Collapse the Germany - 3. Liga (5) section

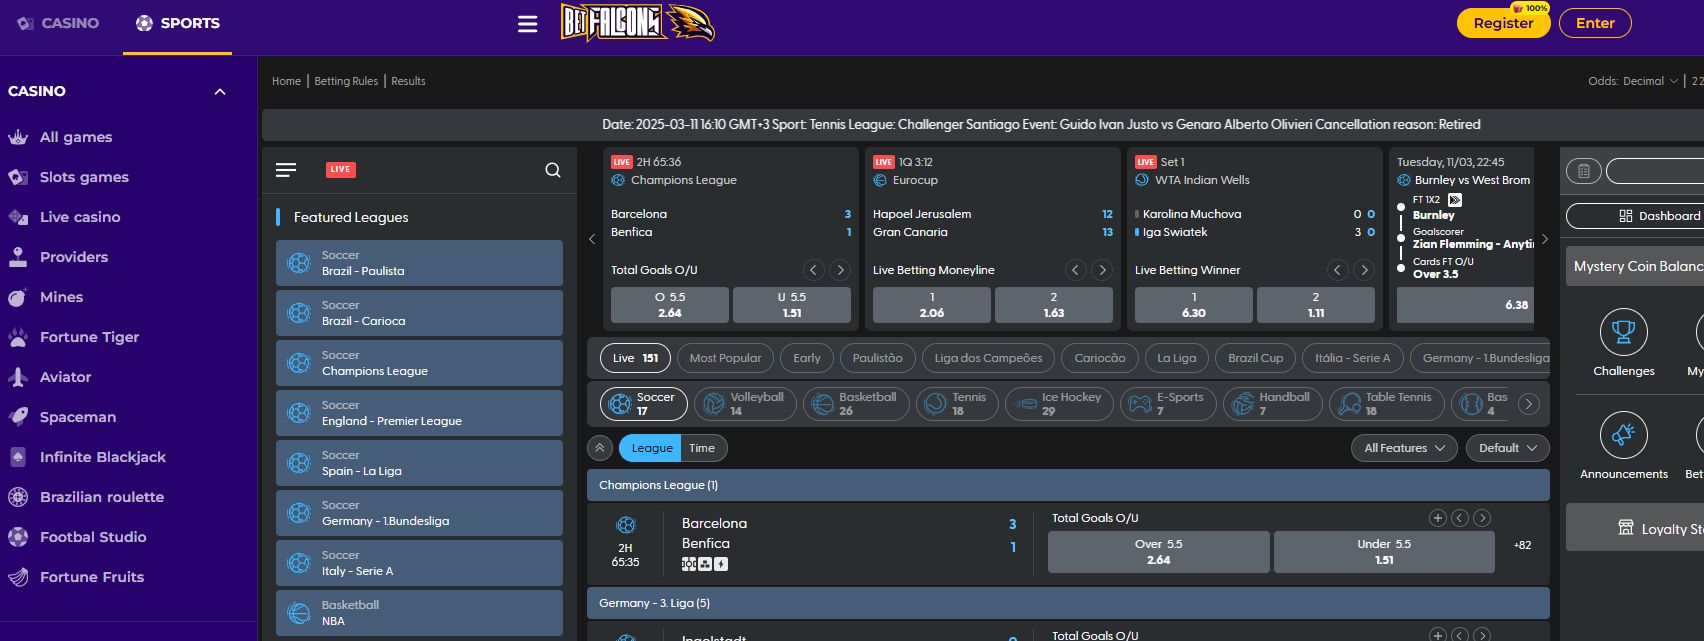click(x=1068, y=603)
